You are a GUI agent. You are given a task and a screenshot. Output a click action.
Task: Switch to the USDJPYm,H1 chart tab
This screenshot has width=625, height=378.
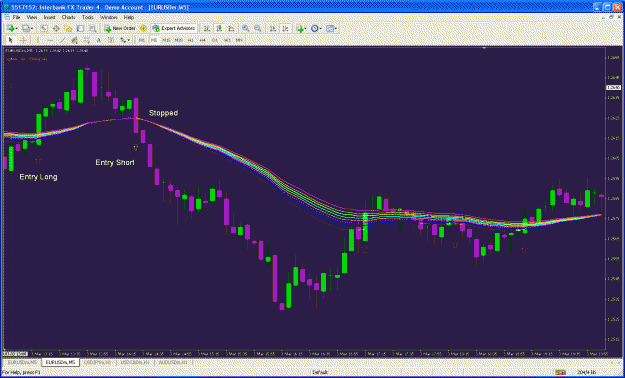[x=98, y=362]
